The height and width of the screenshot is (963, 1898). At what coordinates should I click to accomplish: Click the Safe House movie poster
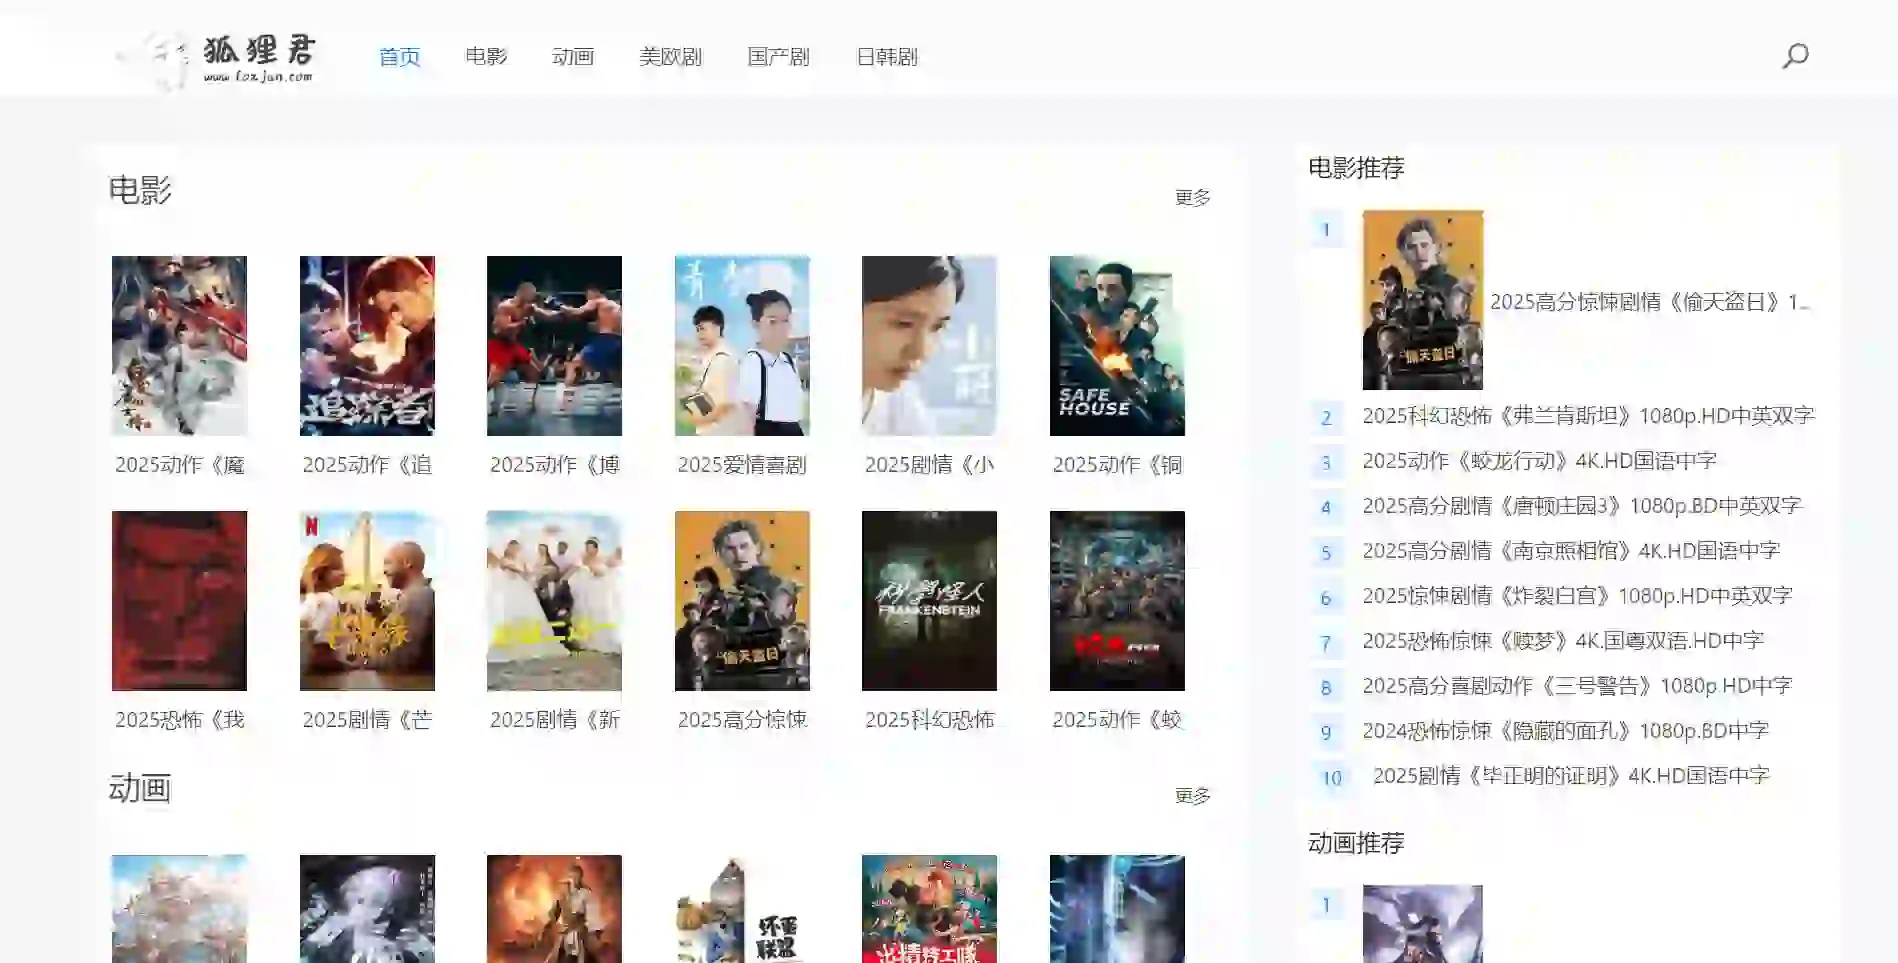click(x=1116, y=345)
